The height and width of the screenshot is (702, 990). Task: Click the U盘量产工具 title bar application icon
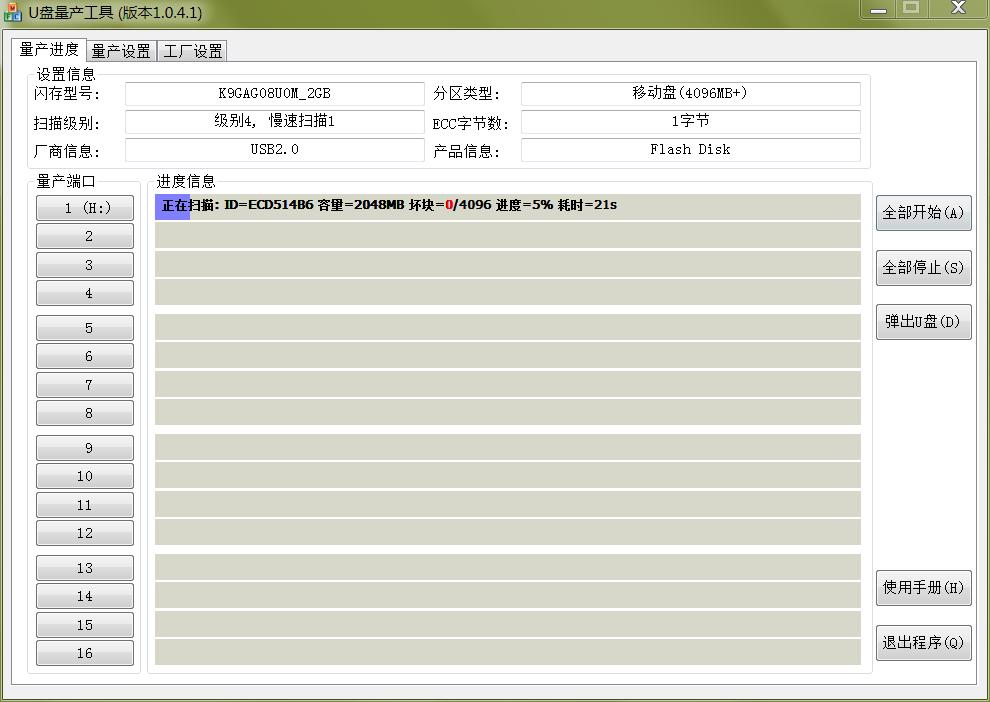(x=14, y=13)
